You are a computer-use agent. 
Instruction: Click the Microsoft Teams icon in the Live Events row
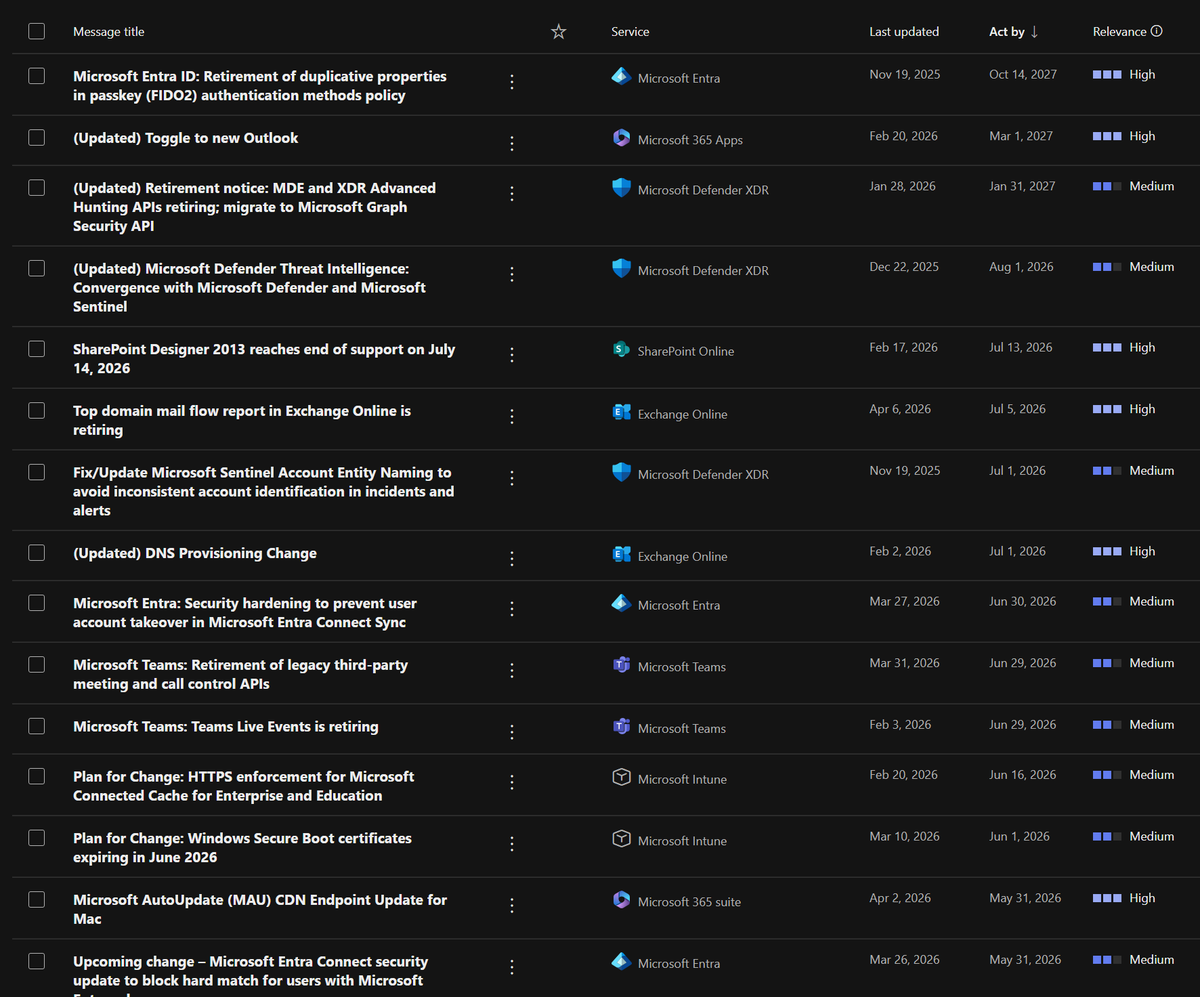point(621,727)
